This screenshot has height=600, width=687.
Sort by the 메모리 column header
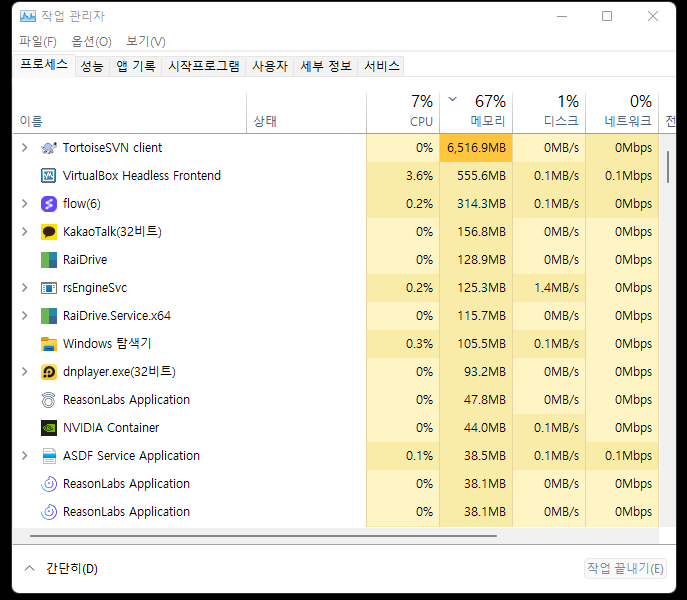point(476,113)
